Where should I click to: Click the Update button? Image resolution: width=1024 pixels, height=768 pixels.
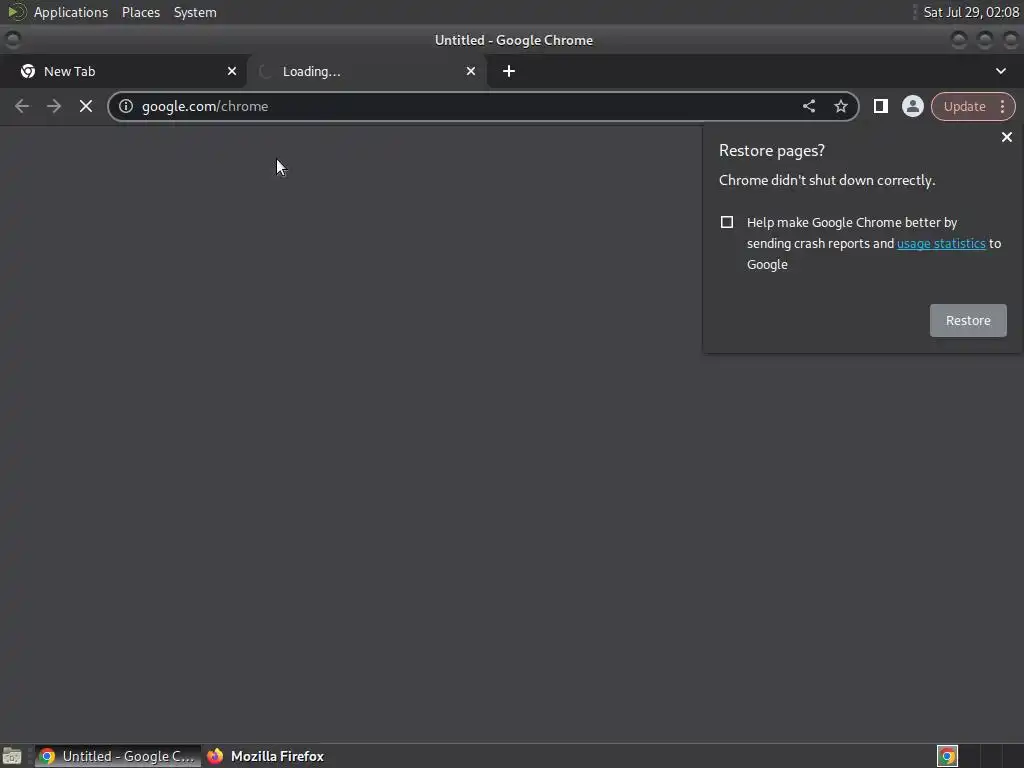point(964,106)
